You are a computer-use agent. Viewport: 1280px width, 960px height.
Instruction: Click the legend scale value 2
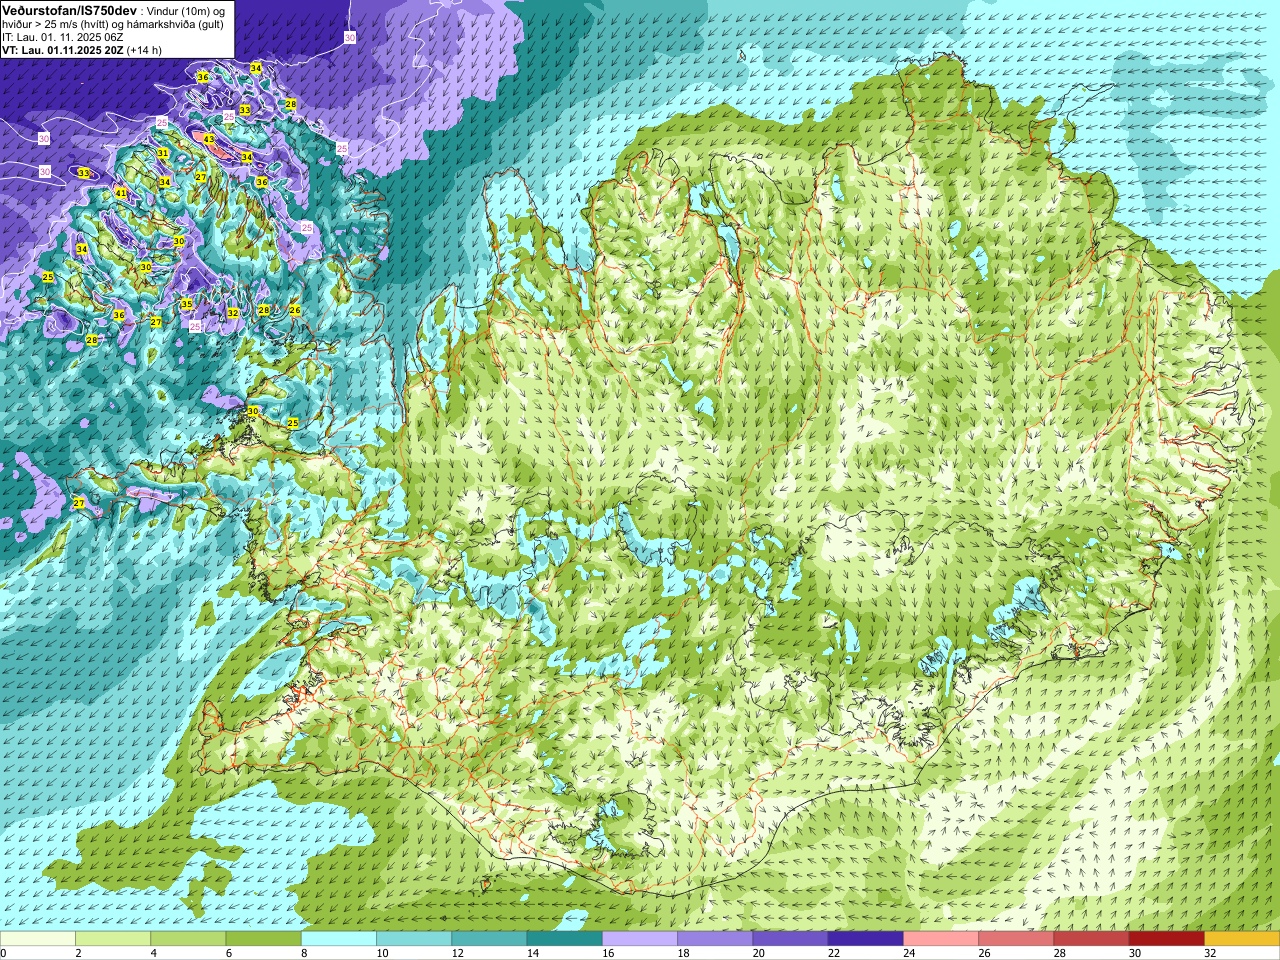click(78, 953)
